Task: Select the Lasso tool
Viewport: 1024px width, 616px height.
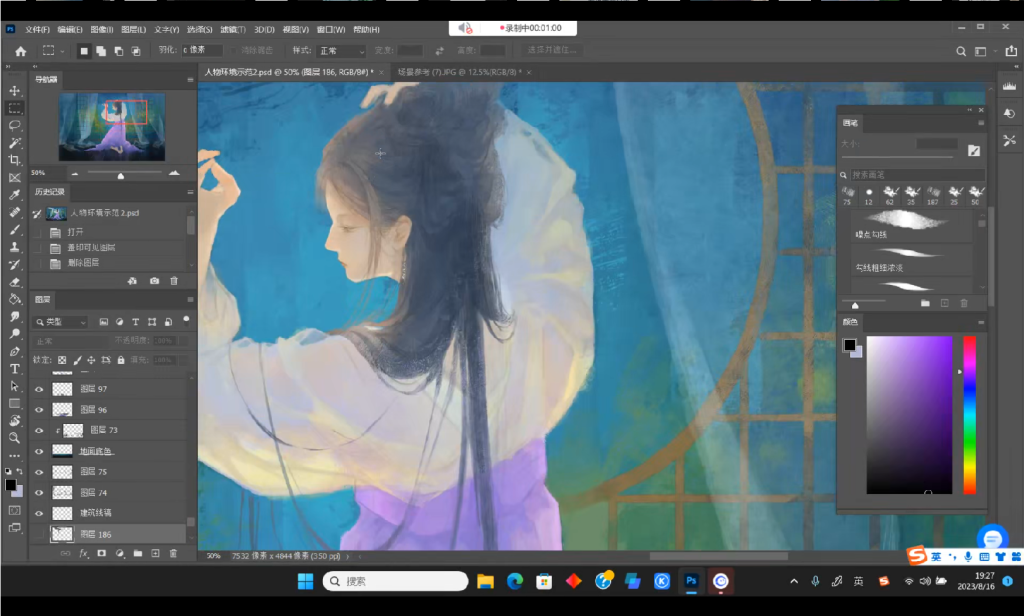Action: (14, 124)
